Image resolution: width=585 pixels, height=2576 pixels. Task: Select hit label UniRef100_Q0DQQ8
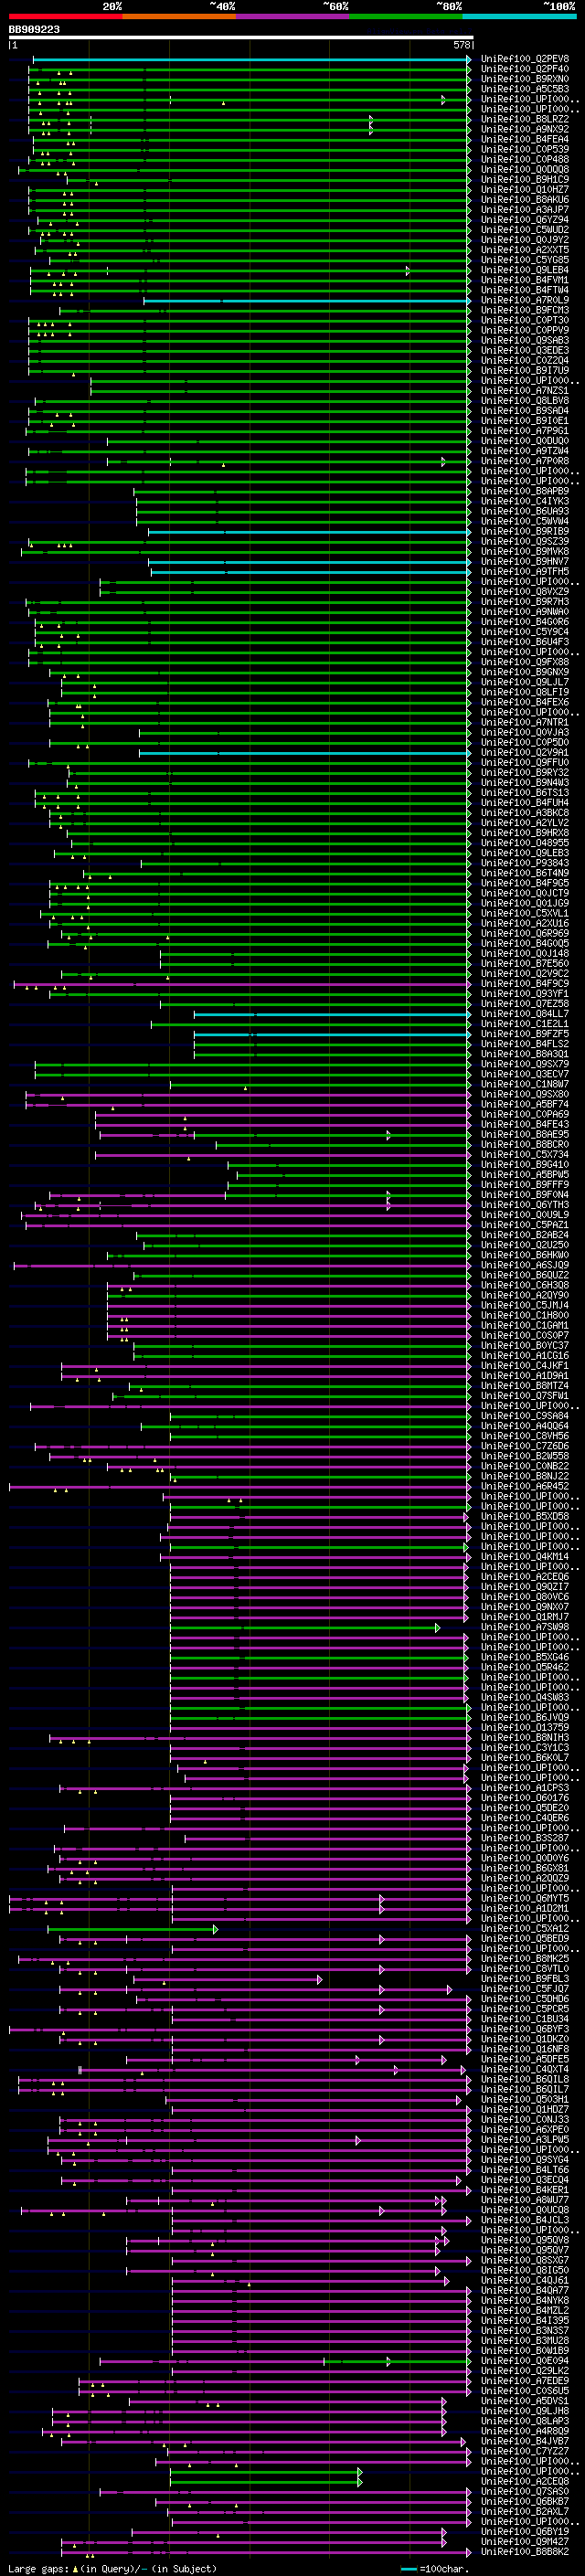525,169
